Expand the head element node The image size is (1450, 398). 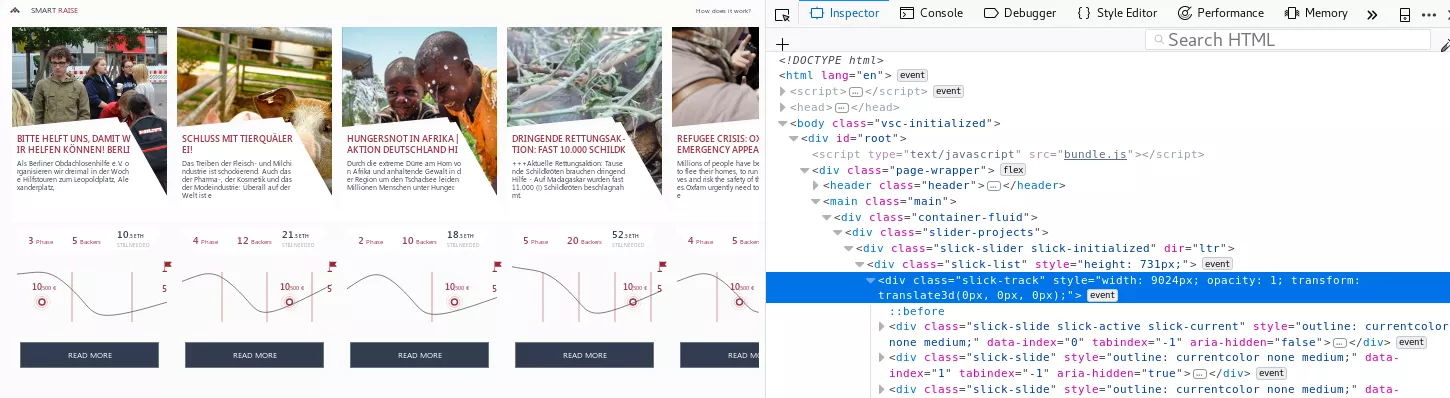(783, 107)
